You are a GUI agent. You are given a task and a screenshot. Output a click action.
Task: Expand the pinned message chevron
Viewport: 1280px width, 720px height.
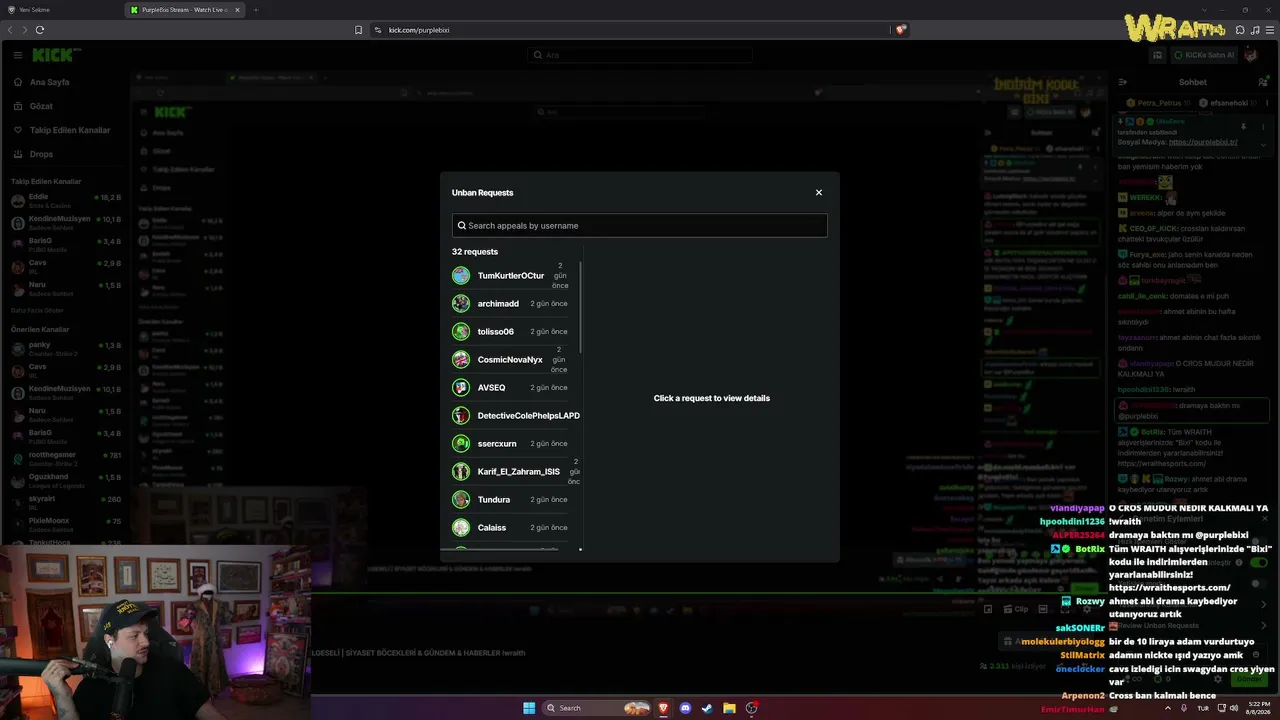(1263, 144)
